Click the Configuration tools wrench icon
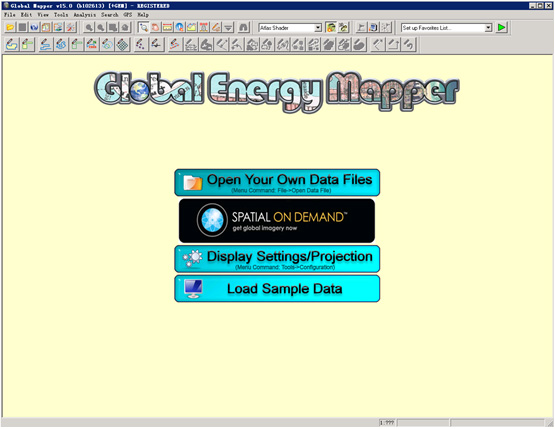 click(71, 27)
